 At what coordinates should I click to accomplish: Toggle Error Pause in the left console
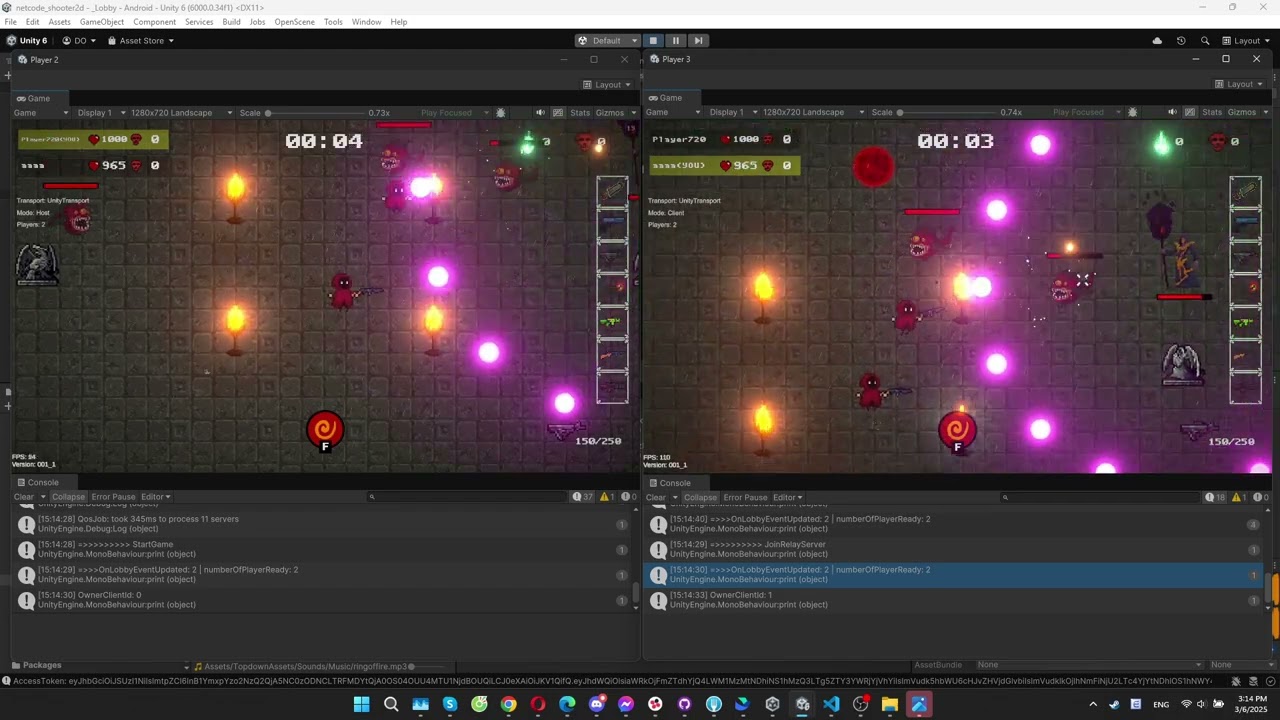click(113, 497)
